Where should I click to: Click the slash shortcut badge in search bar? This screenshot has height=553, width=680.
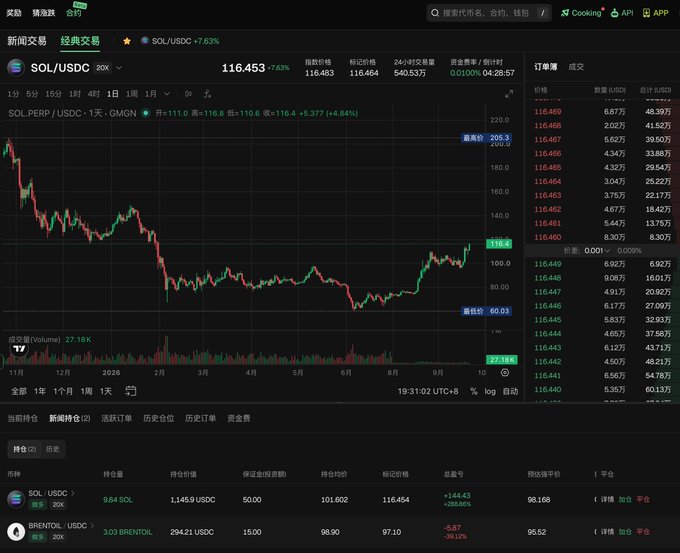coord(543,13)
